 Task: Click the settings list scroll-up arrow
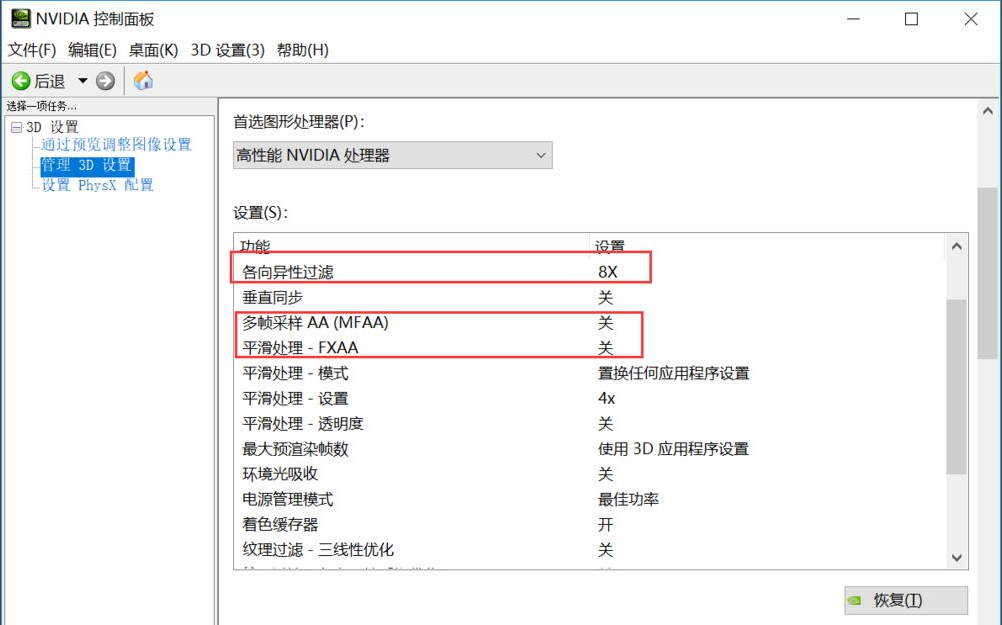pyautogui.click(x=957, y=246)
